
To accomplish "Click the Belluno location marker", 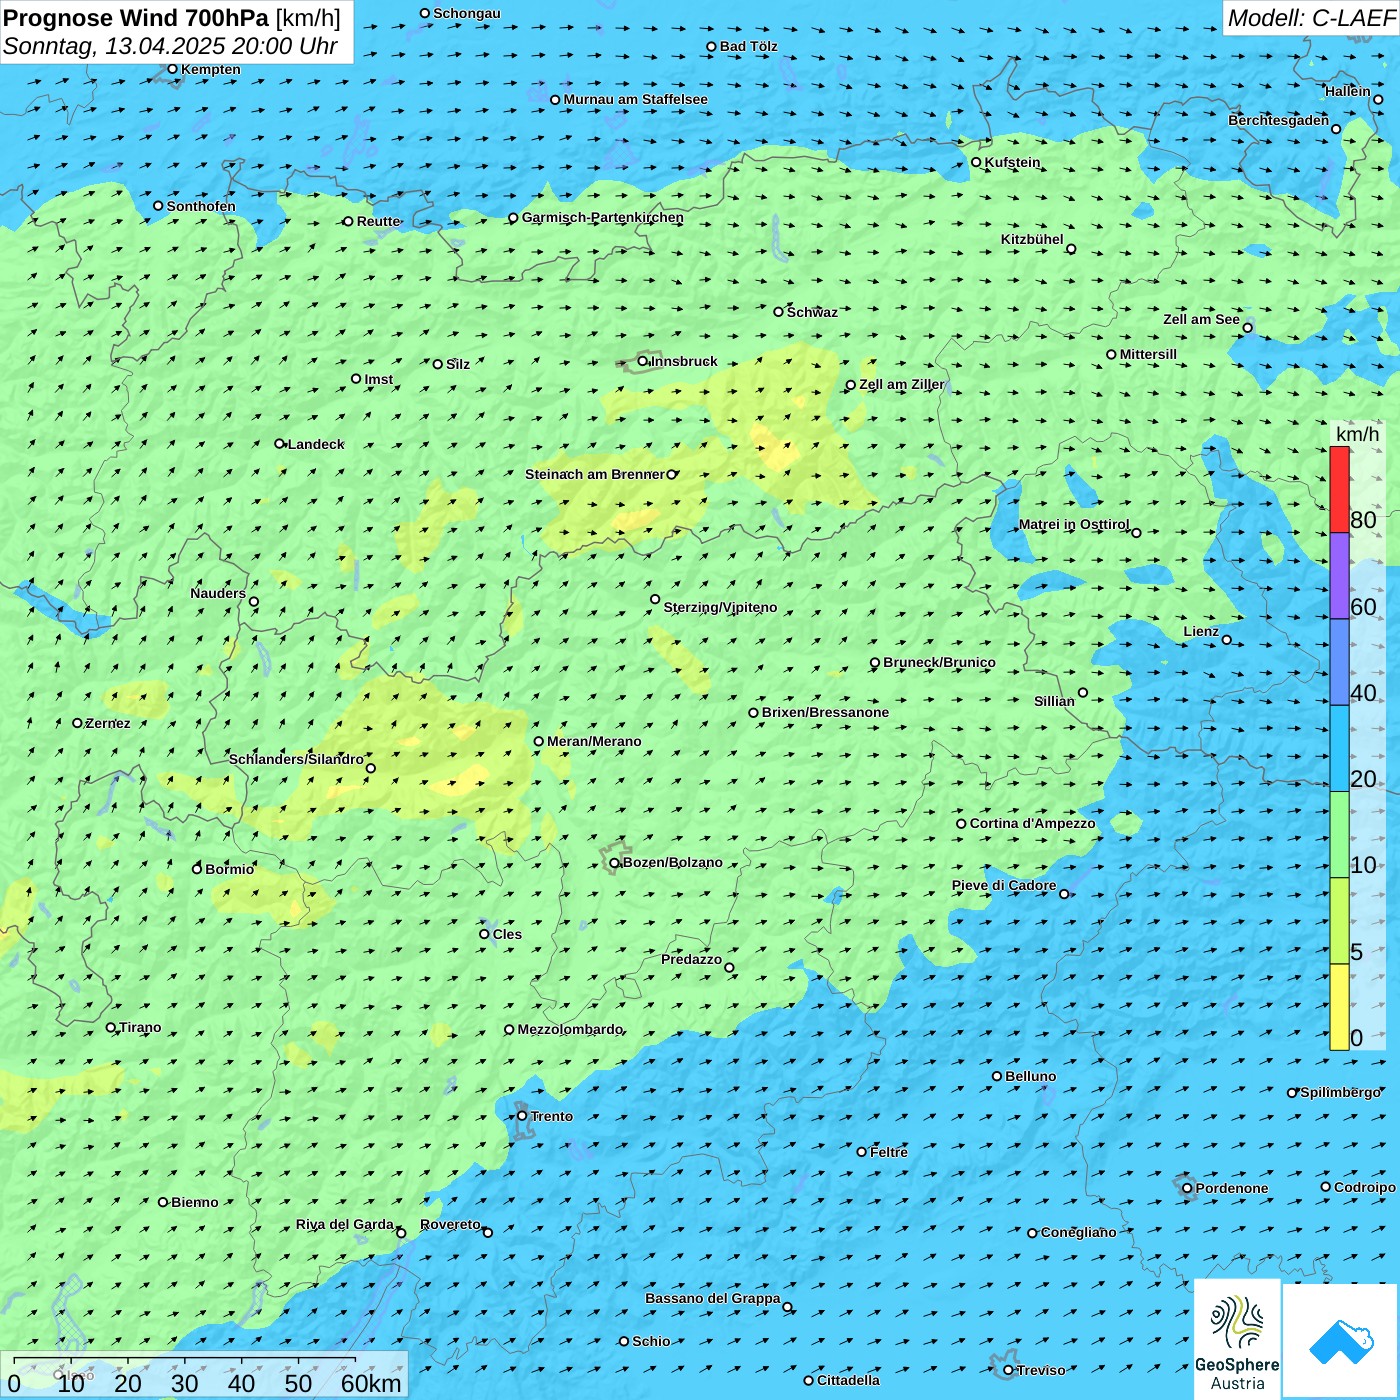I will click(x=997, y=1076).
